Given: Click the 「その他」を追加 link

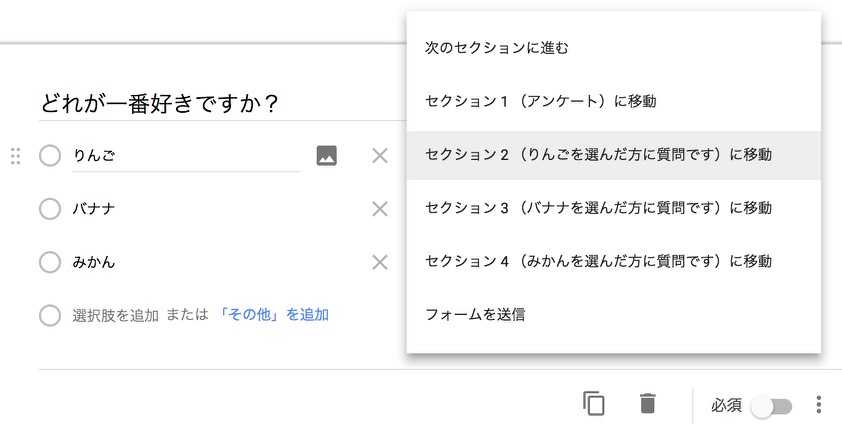Looking at the screenshot, I should tap(273, 315).
